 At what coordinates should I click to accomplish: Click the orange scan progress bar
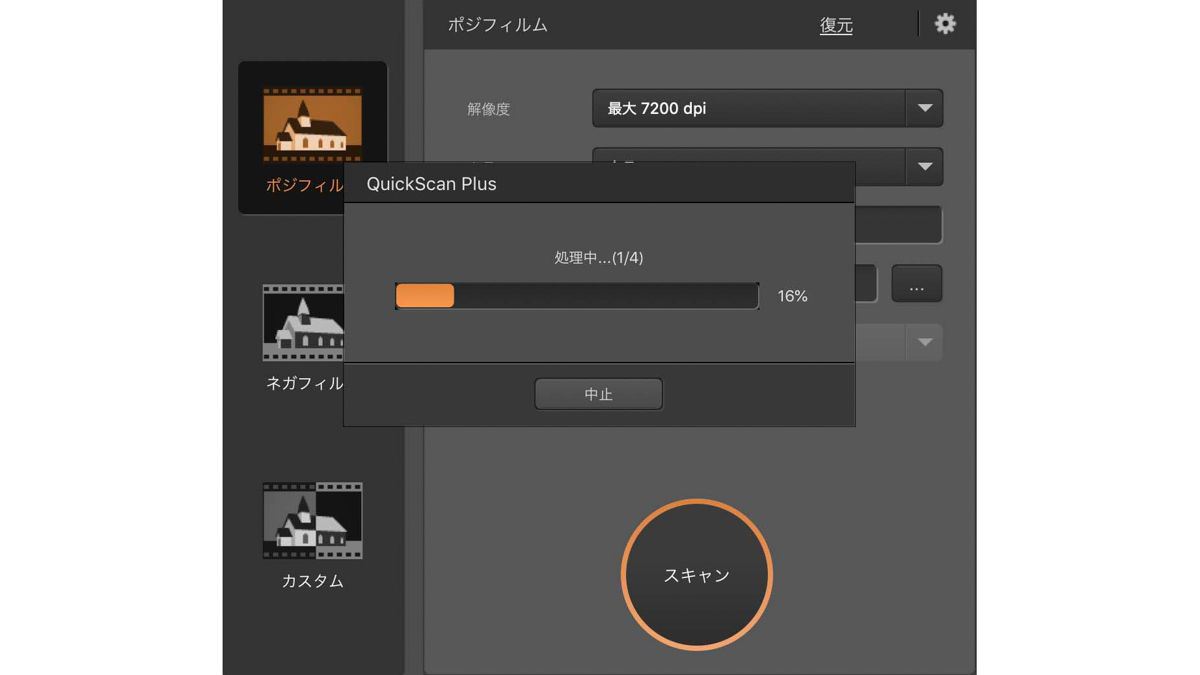(424, 295)
